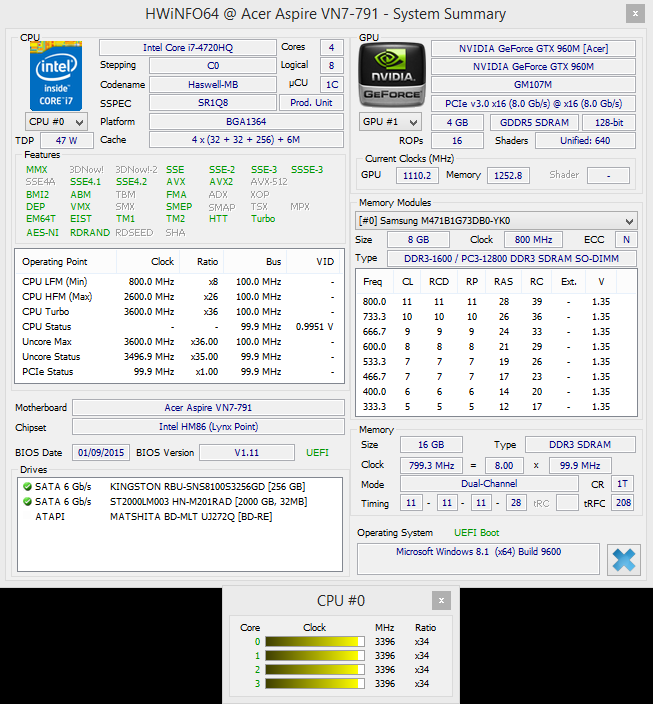Click the AES-NI feature label

coord(43,233)
